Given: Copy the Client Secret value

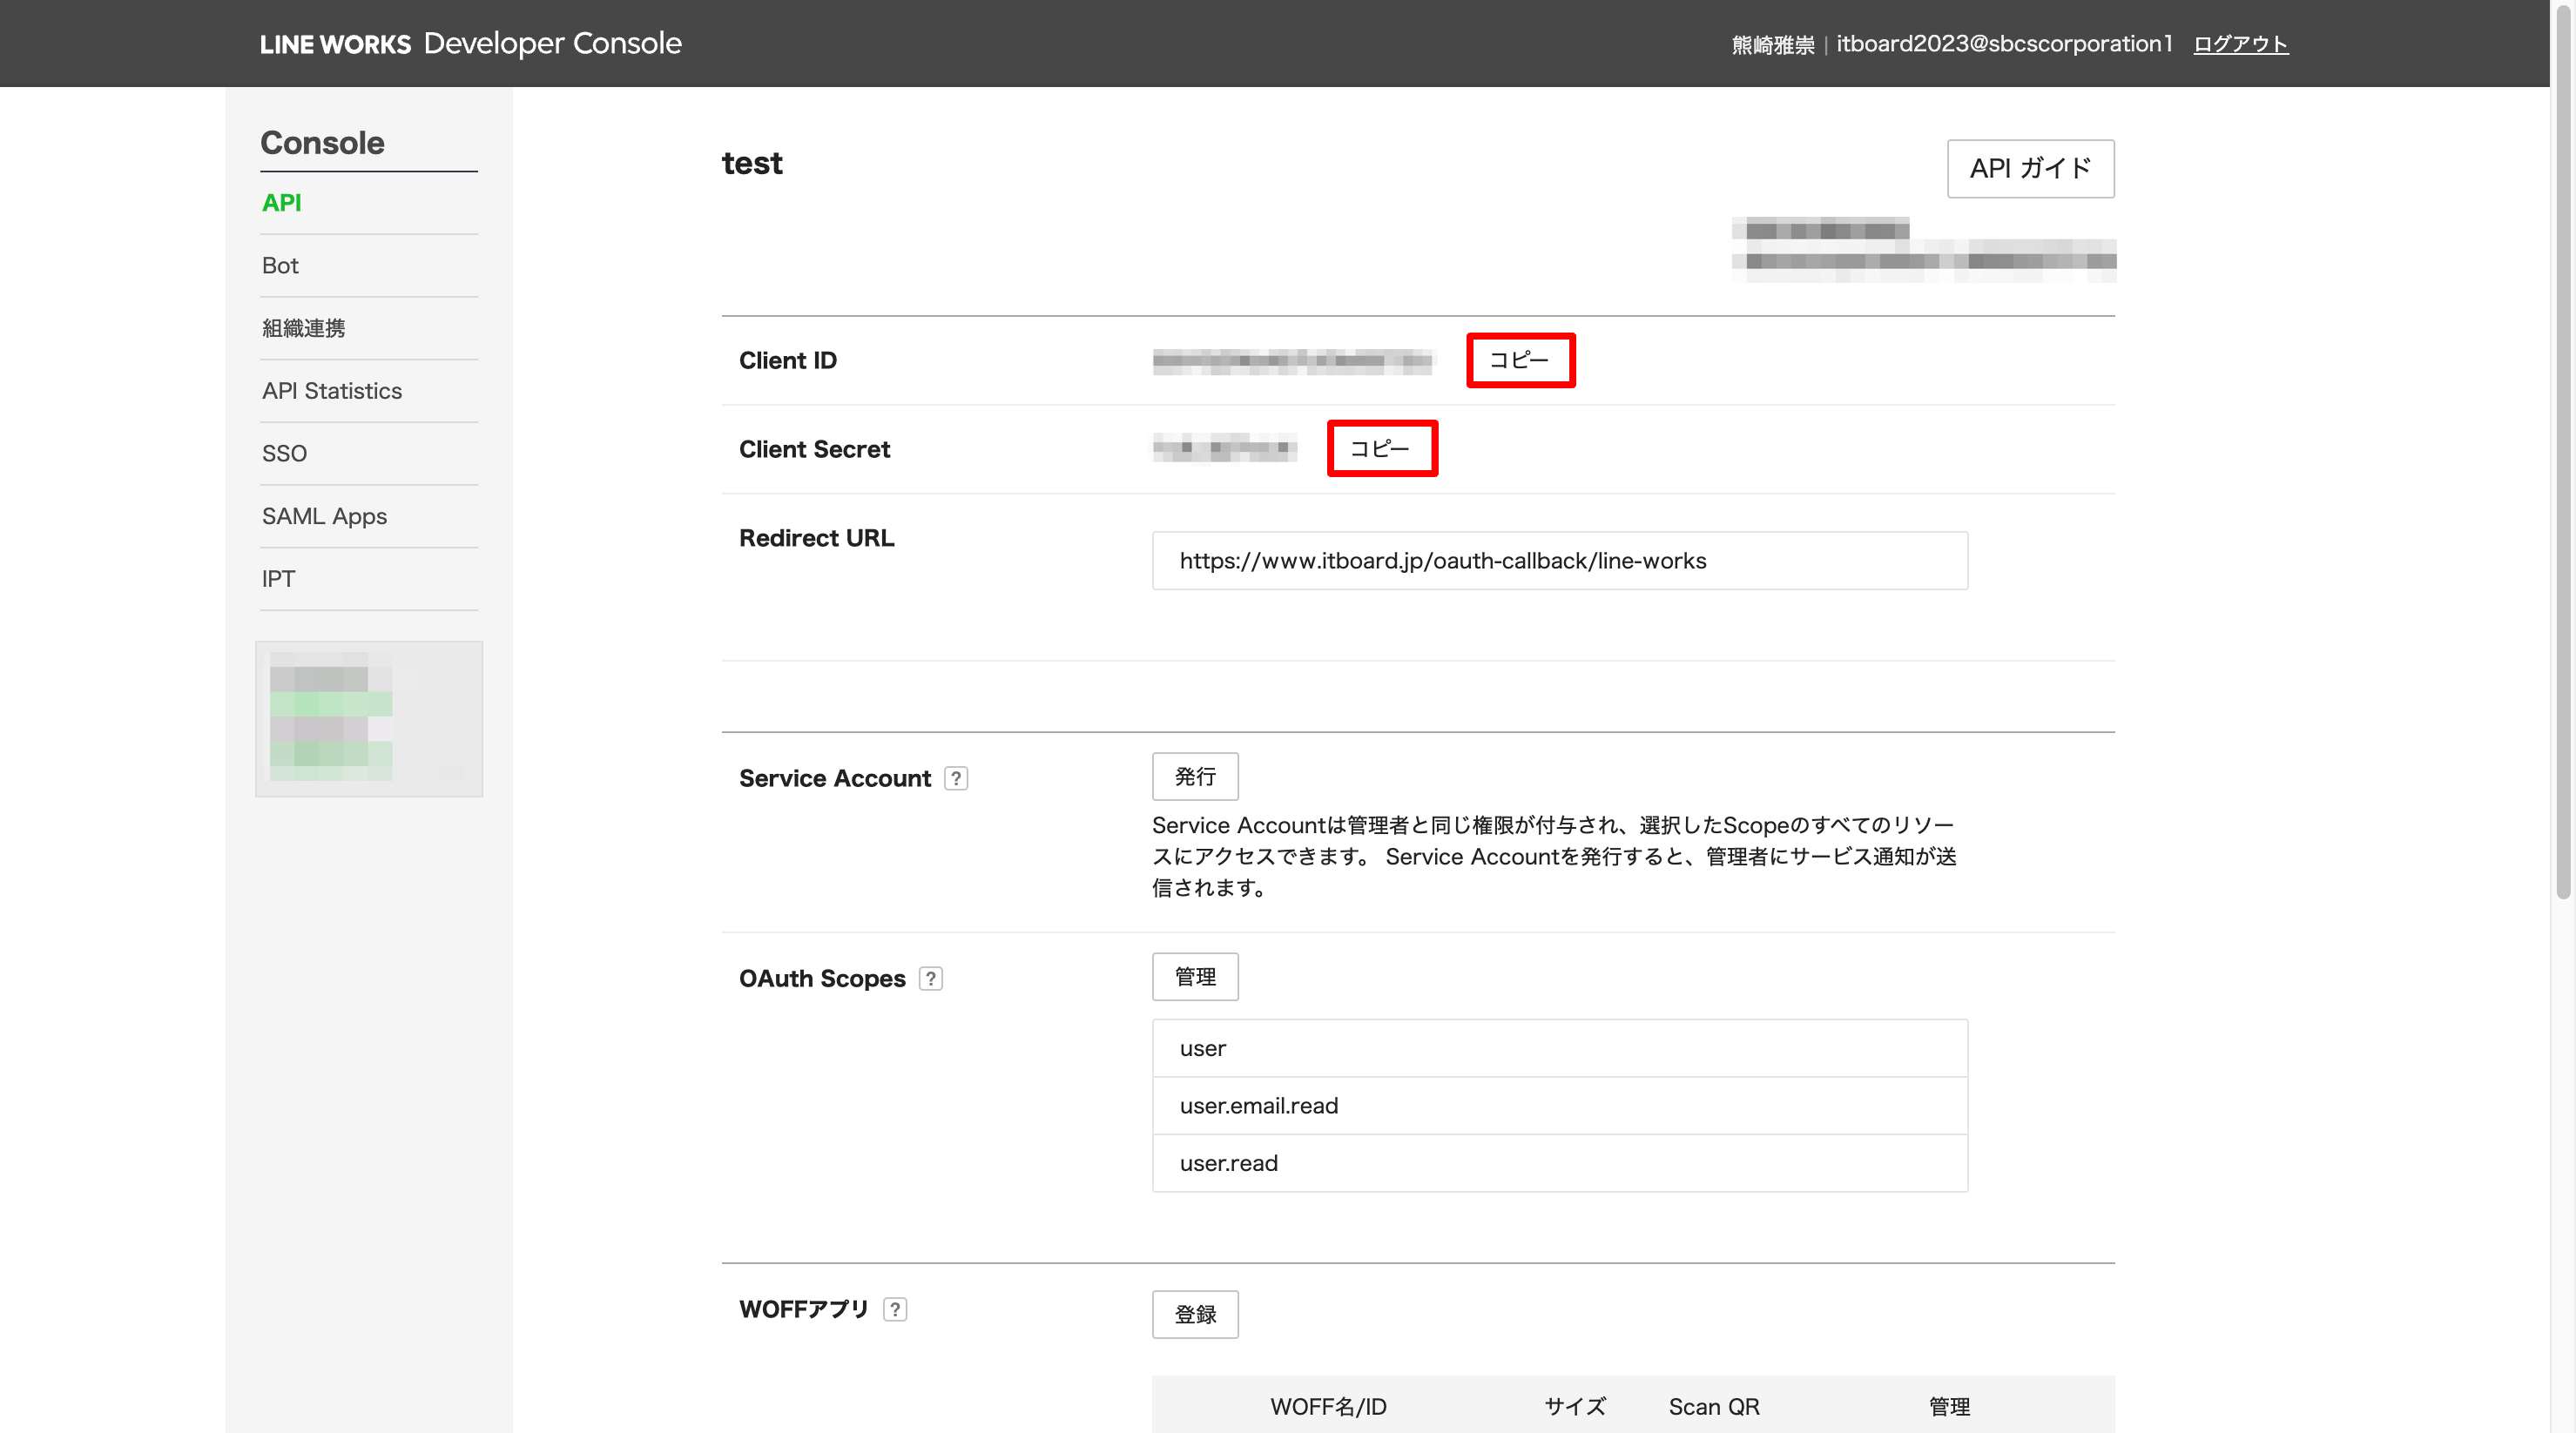Looking at the screenshot, I should pos(1381,448).
